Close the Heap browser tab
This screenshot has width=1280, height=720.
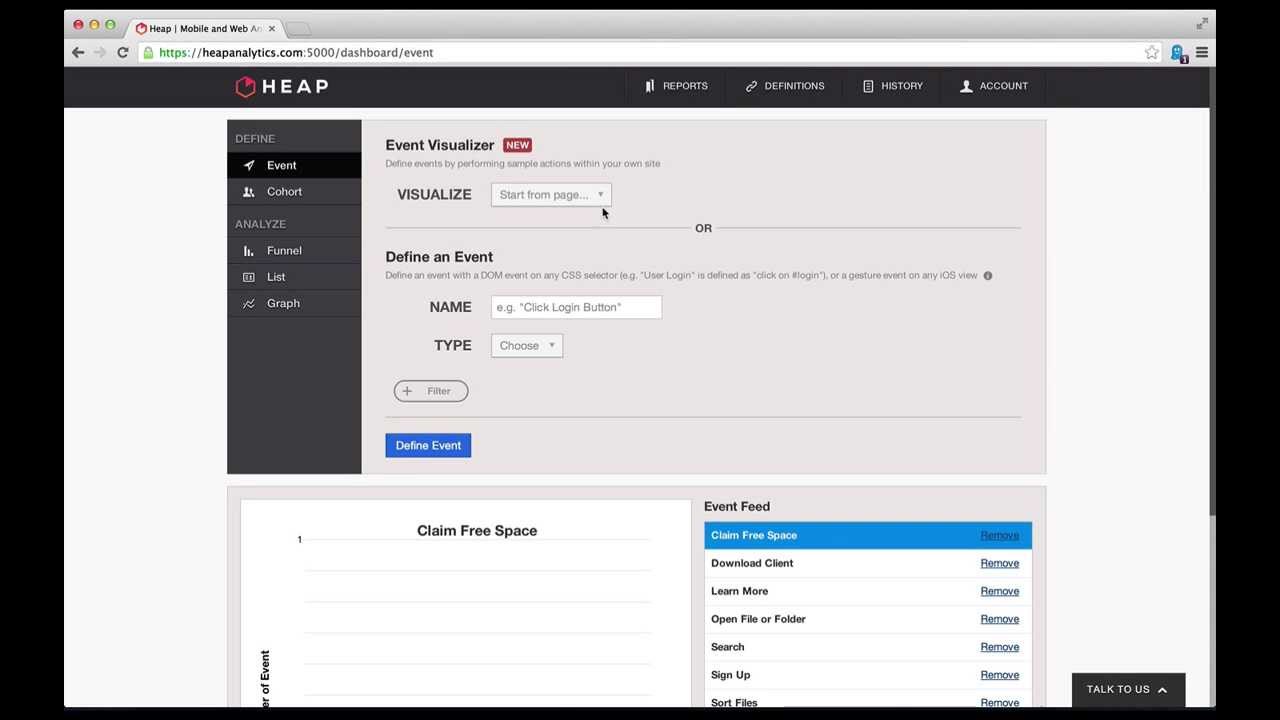[271, 29]
